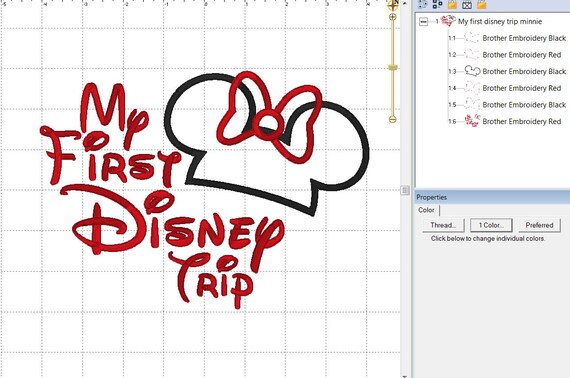Collapse the My first disney trip minnie tree
Screen dimensions: 570x378
(423, 22)
